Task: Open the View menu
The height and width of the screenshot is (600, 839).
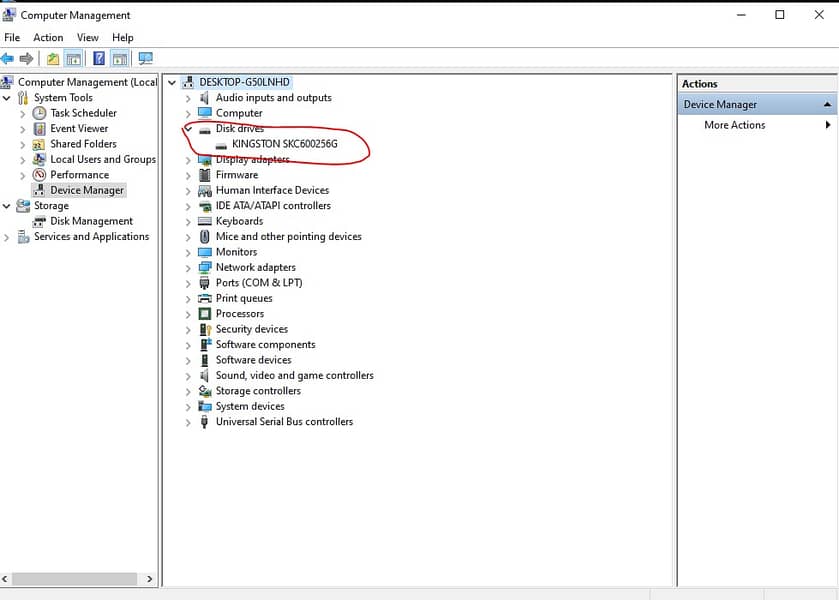Action: (x=88, y=37)
